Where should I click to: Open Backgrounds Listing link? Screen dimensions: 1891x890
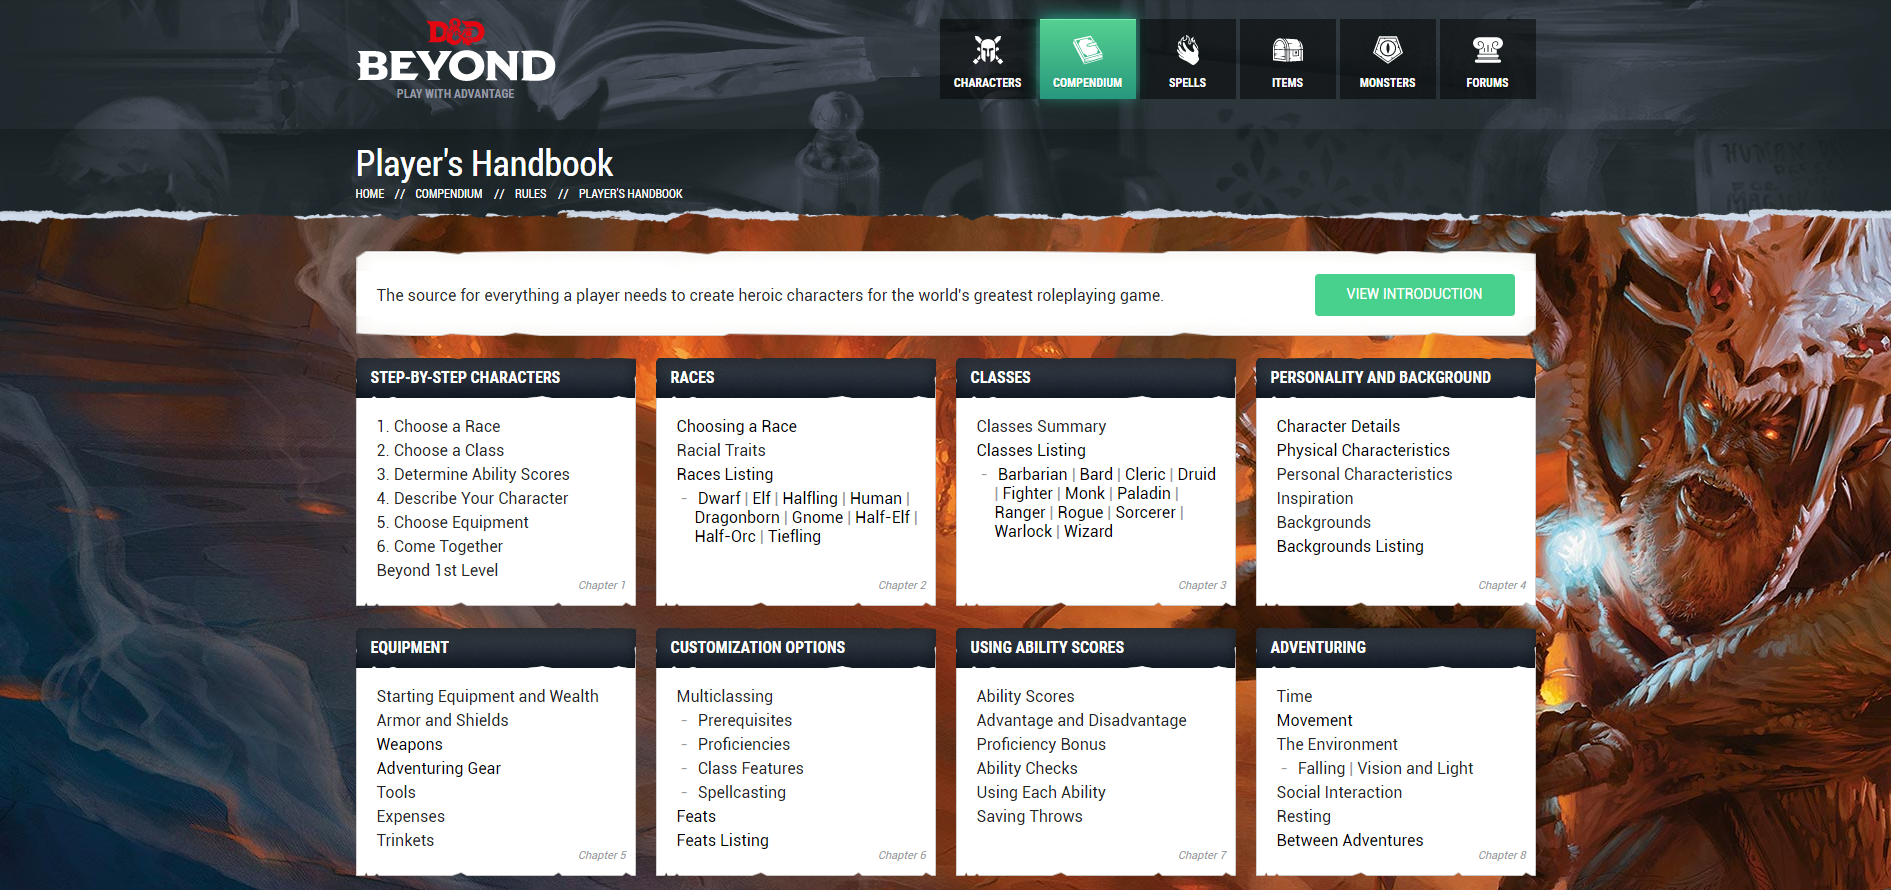(1350, 546)
